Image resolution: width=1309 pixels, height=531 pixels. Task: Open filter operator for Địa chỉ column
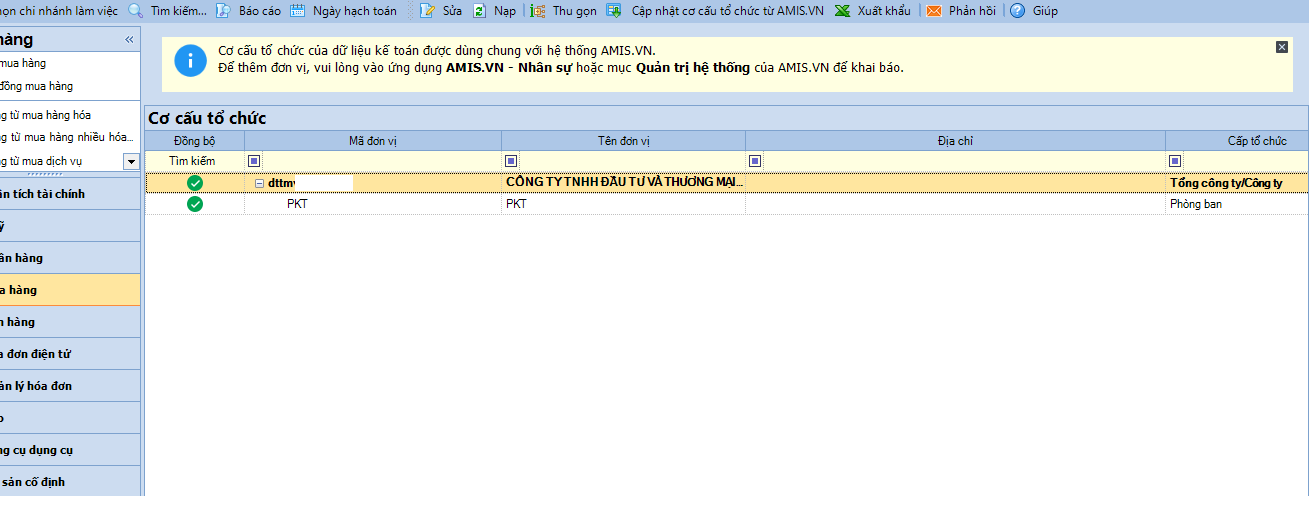point(755,161)
